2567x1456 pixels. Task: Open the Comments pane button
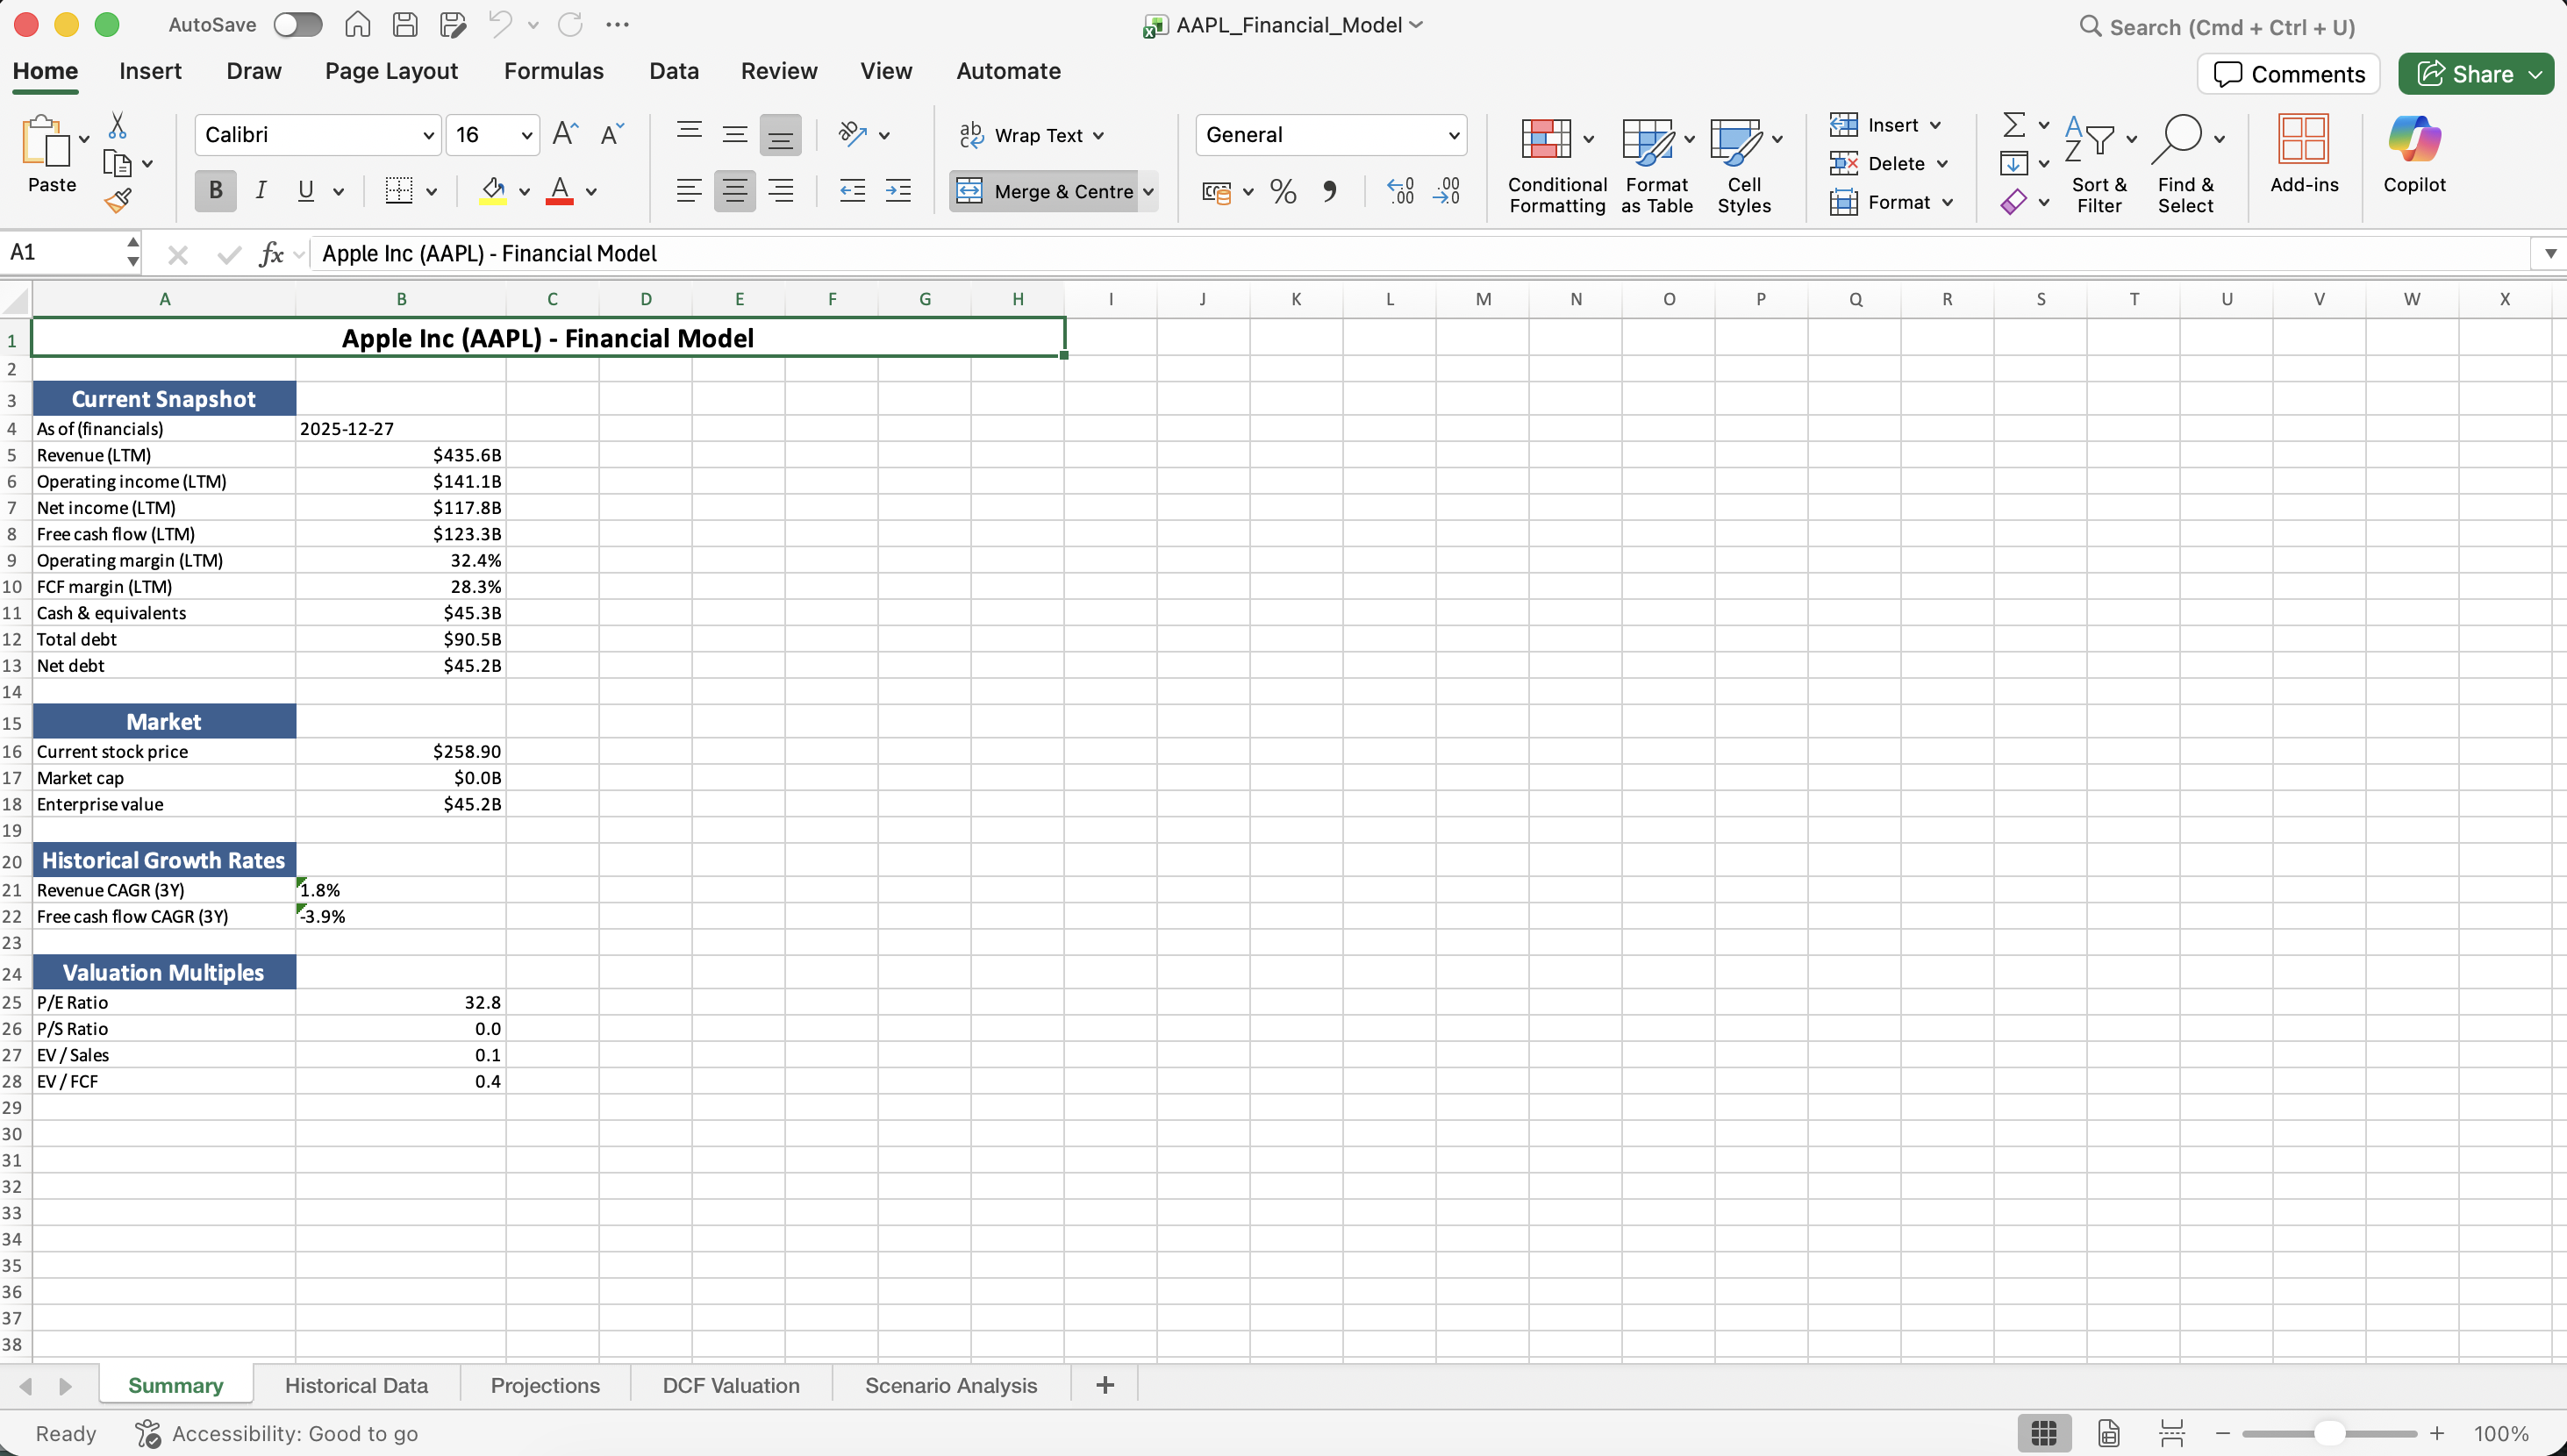(2288, 74)
